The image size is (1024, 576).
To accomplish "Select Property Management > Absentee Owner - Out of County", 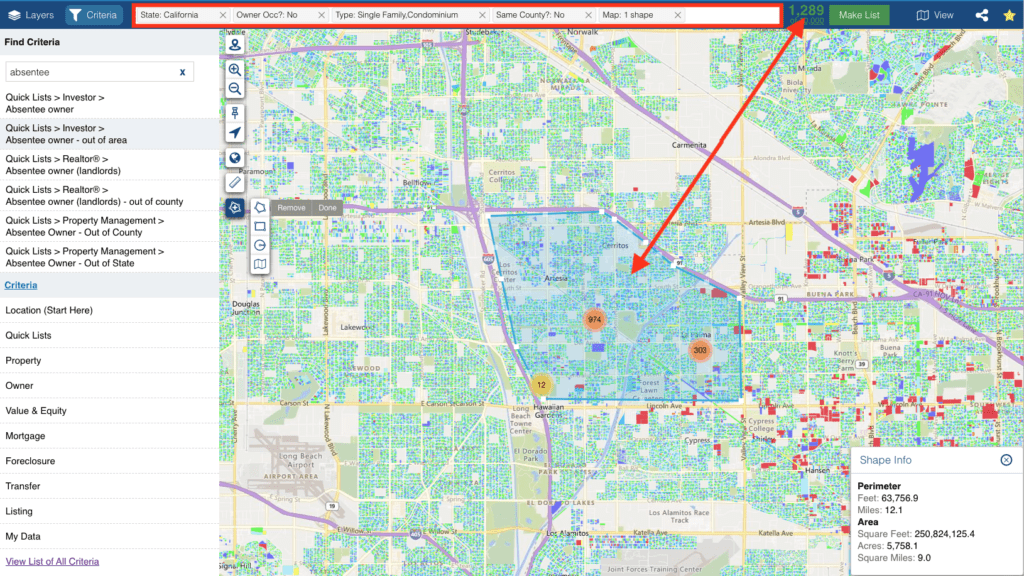I will click(x=110, y=226).
